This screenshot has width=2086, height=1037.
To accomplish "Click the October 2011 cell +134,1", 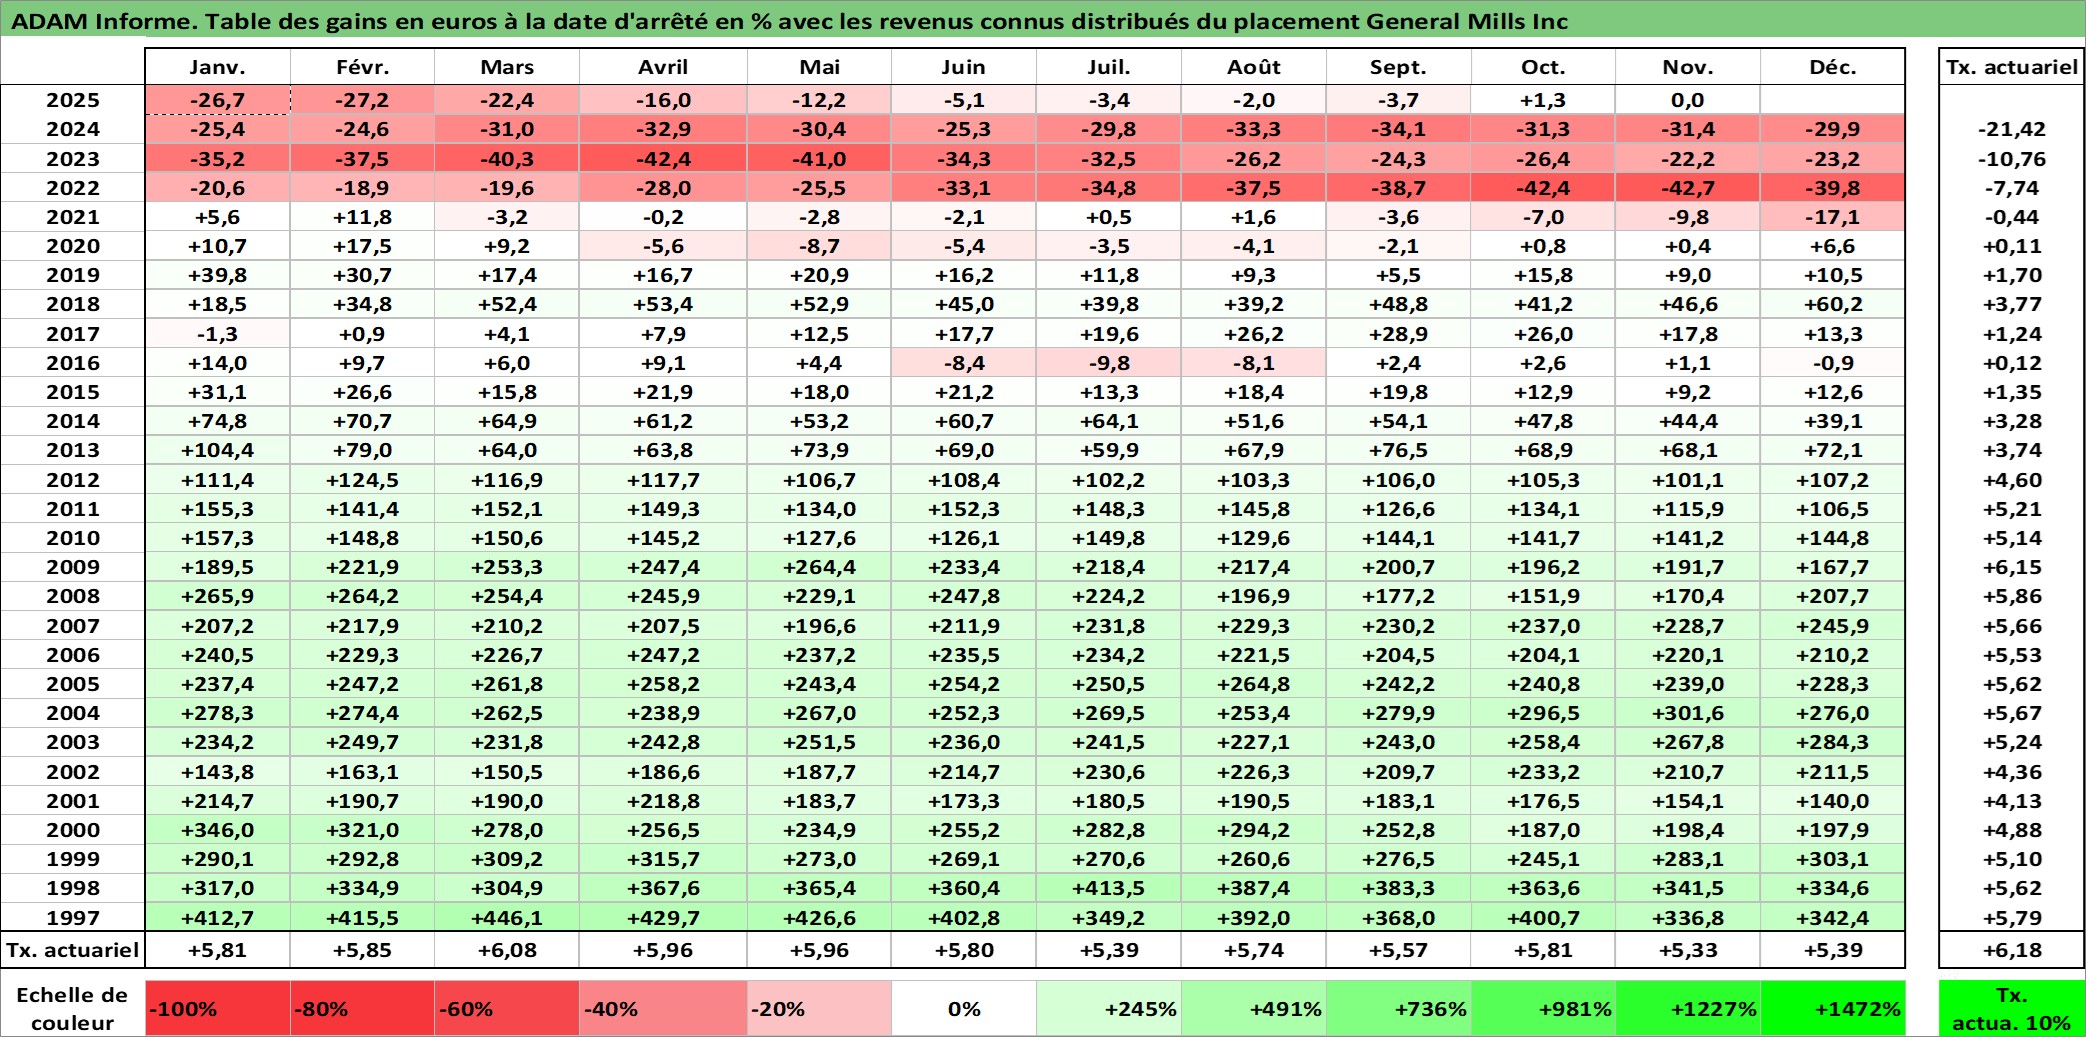I will 1543,509.
